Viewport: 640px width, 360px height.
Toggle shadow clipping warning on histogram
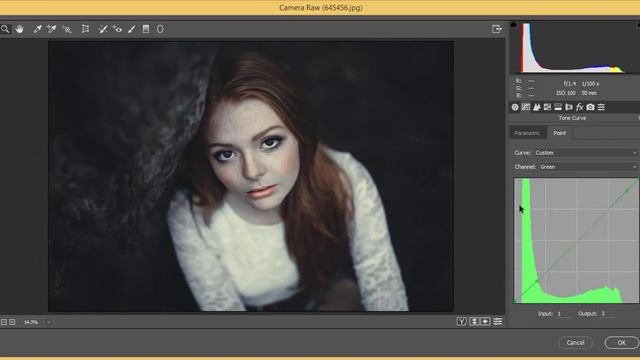513,25
